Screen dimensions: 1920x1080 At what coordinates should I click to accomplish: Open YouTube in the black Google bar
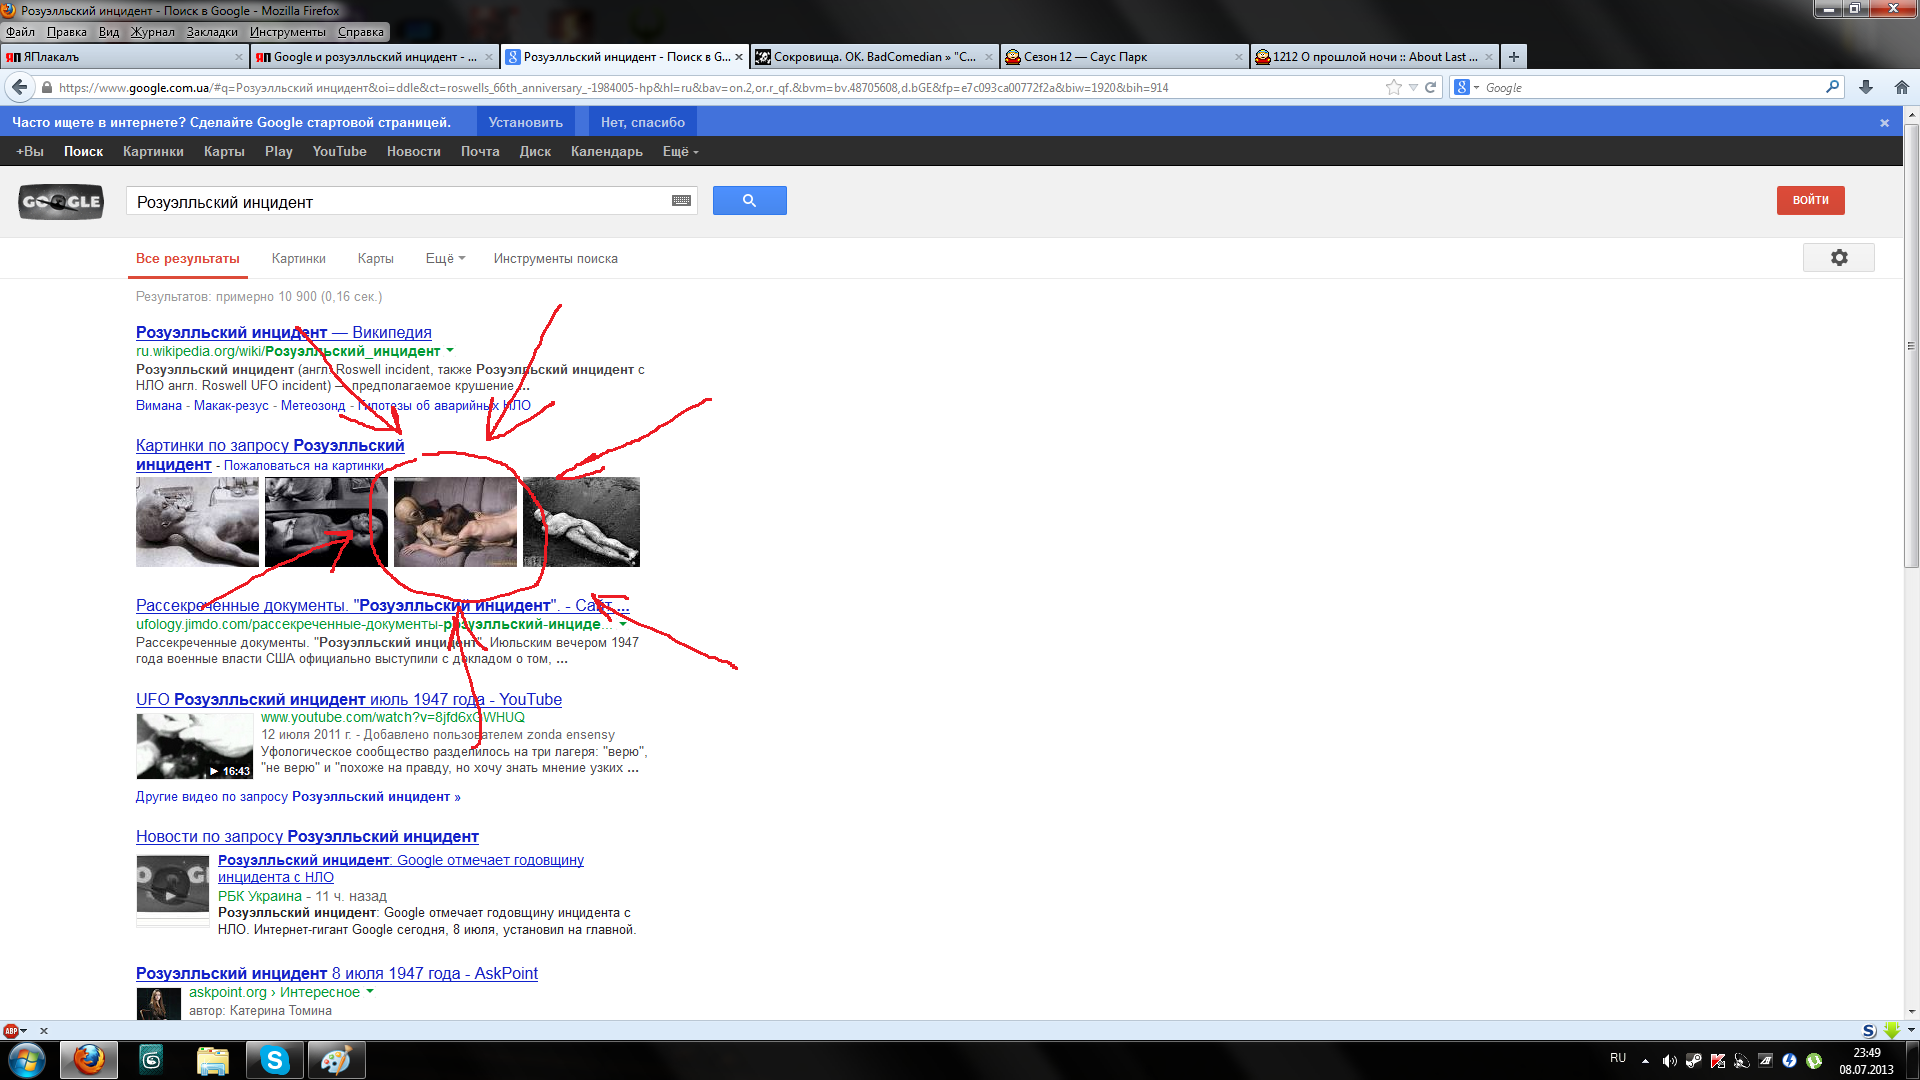(x=340, y=152)
